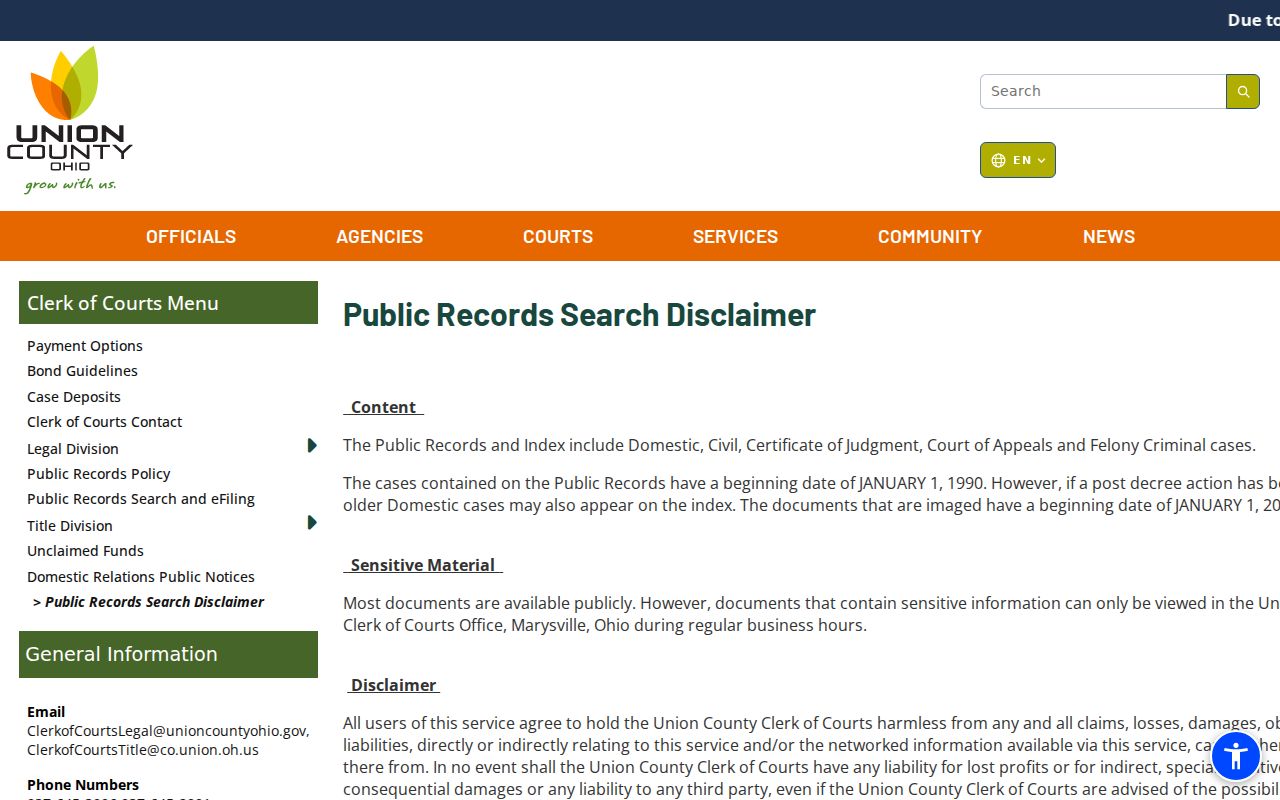Open the Bond Guidelines link
Image resolution: width=1280 pixels, height=800 pixels.
82,371
